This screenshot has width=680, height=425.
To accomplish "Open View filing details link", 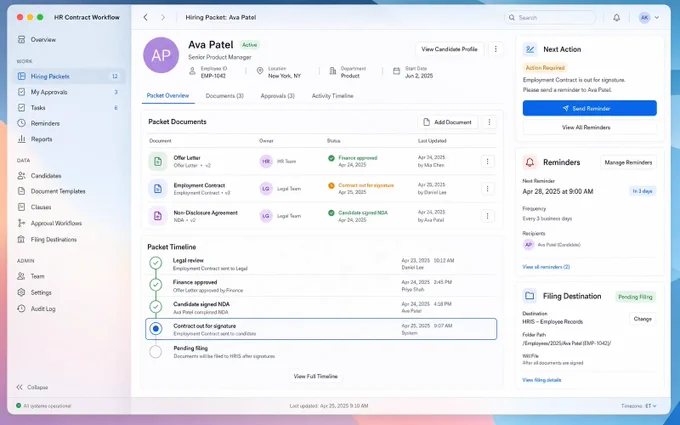I will (542, 380).
